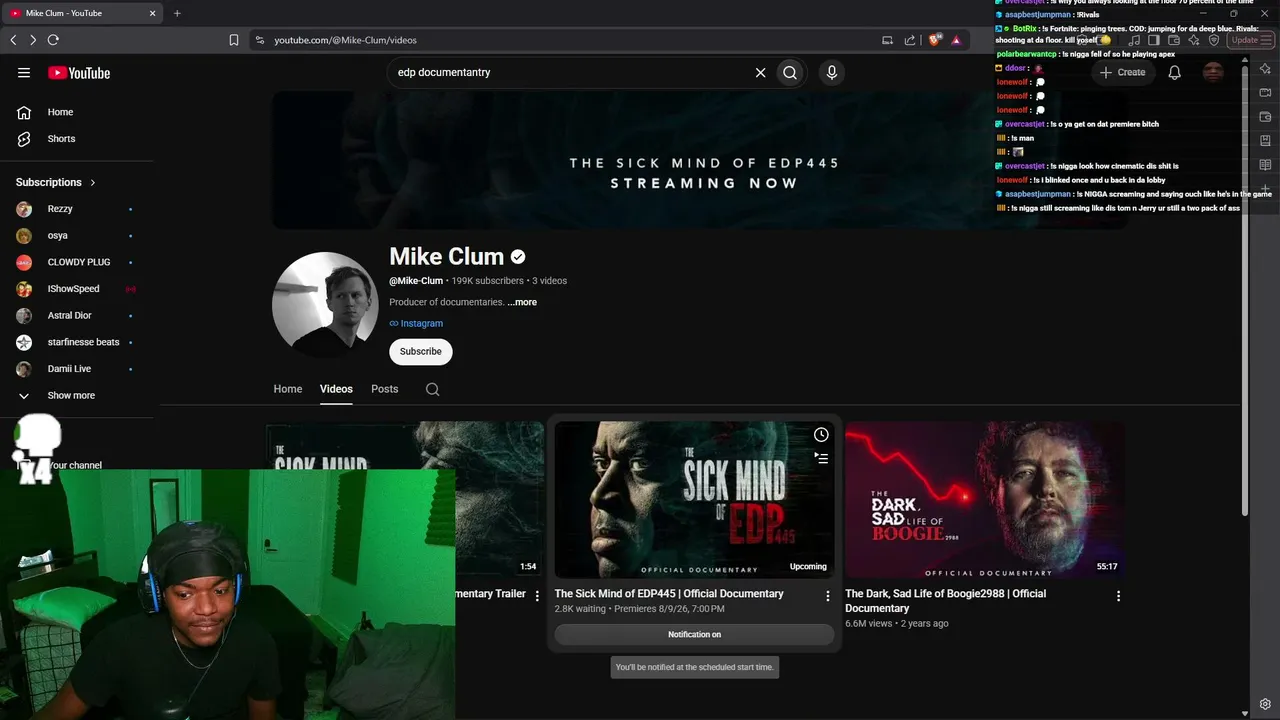
Task: Clear the YouTube search text
Action: click(x=760, y=72)
